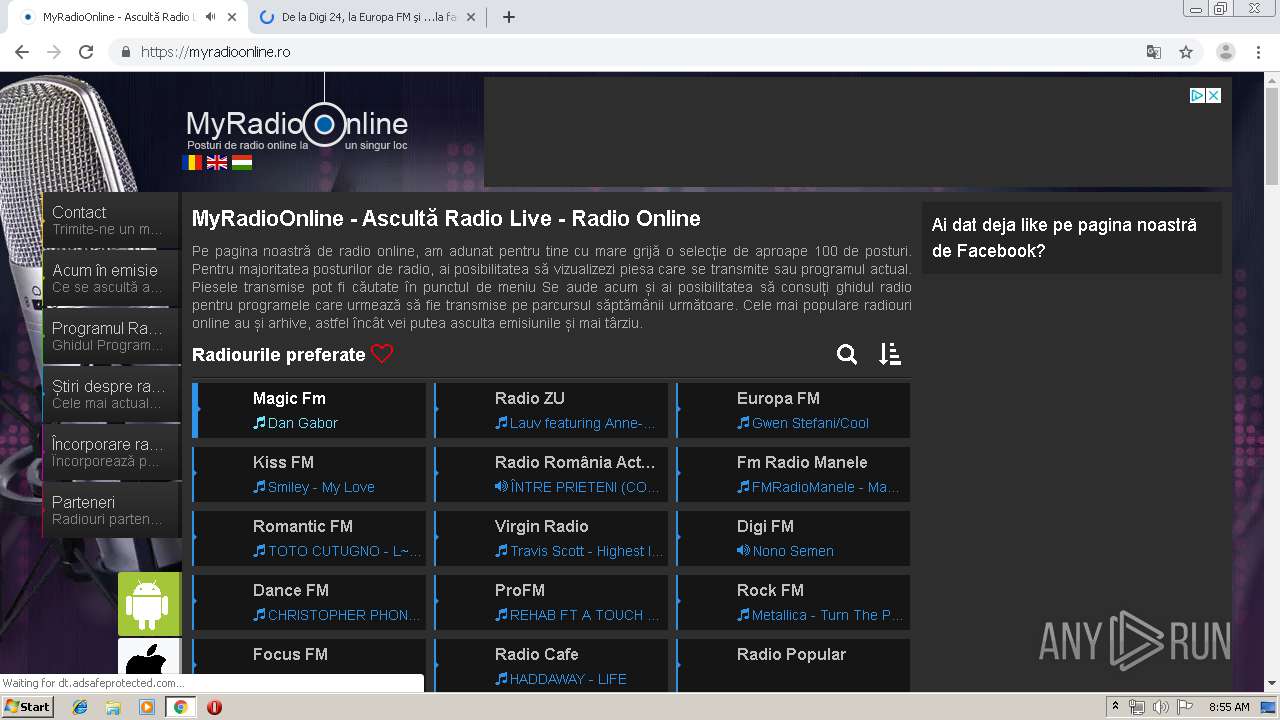The height and width of the screenshot is (720, 1280).
Task: Switch to English via UK flag icon
Action: pos(217,162)
